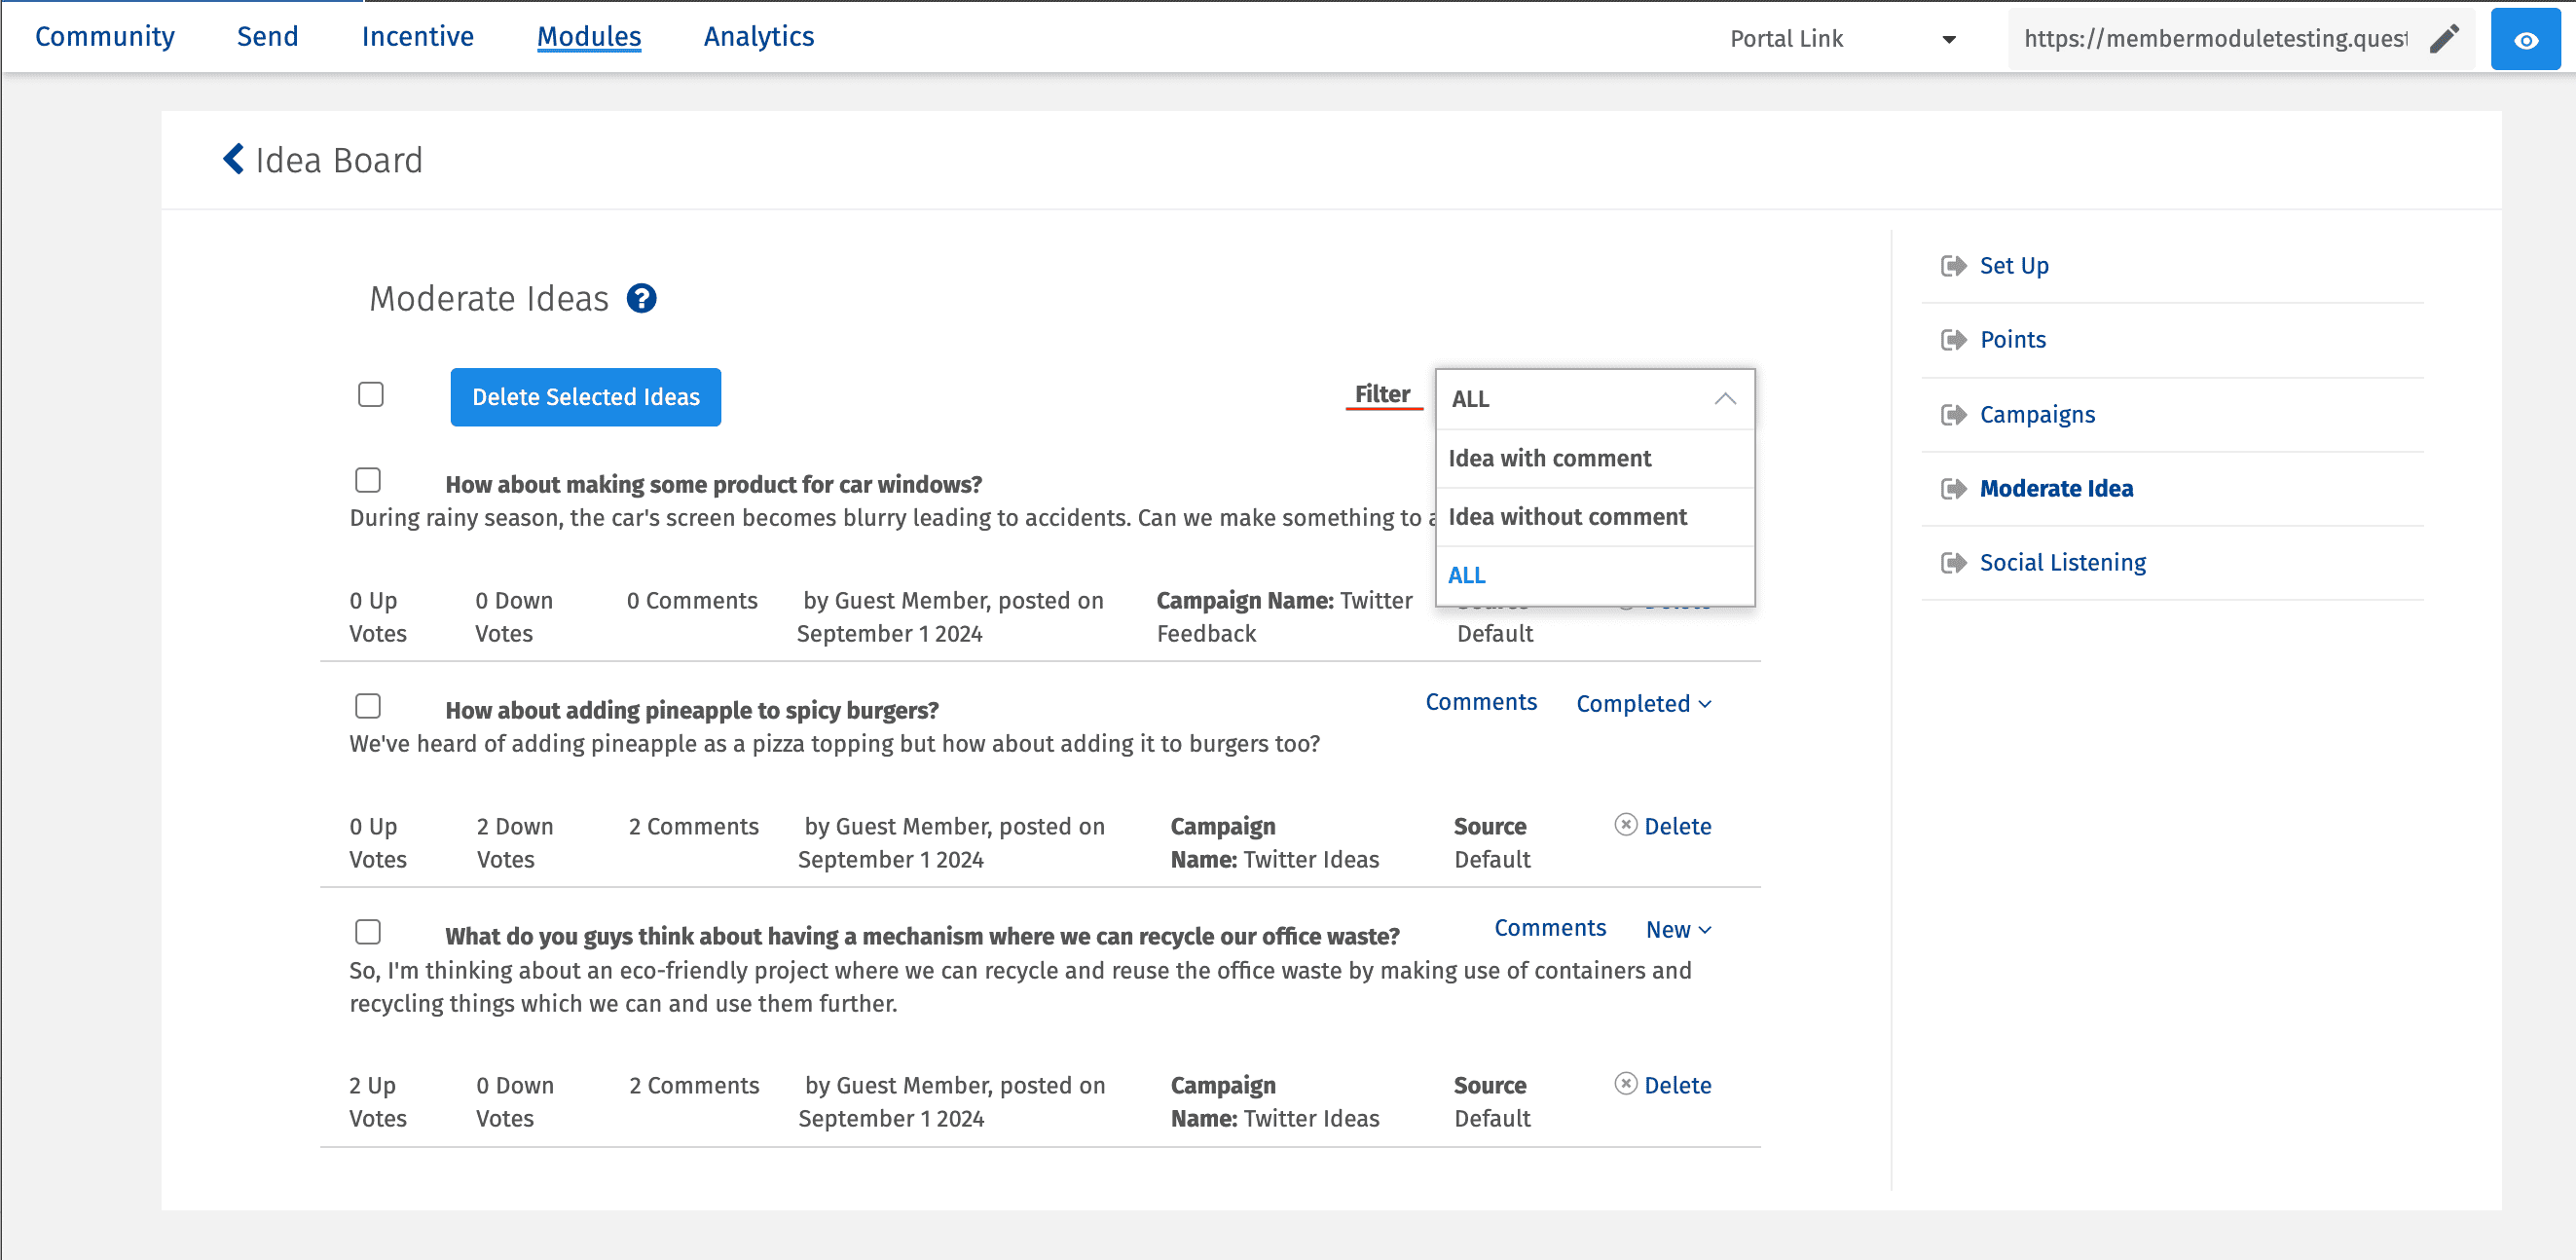Check the select-all ideas checkbox
Viewport: 2576px width, 1260px height.
click(371, 395)
